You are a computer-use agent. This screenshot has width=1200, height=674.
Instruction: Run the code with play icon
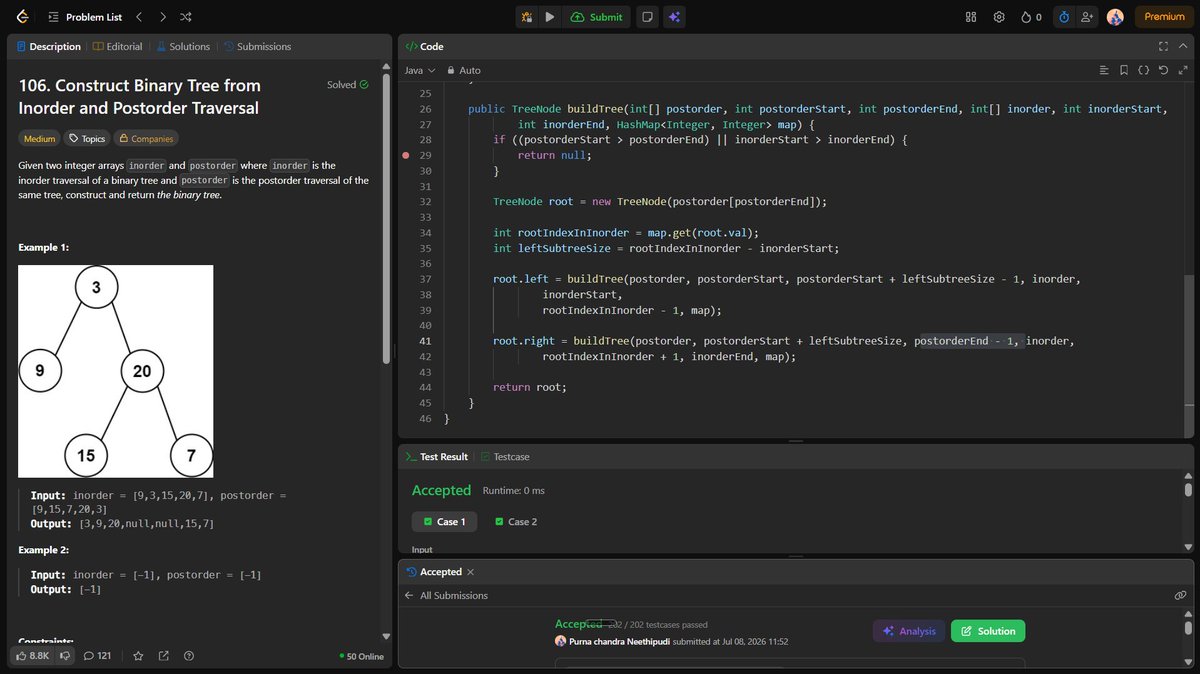550,17
